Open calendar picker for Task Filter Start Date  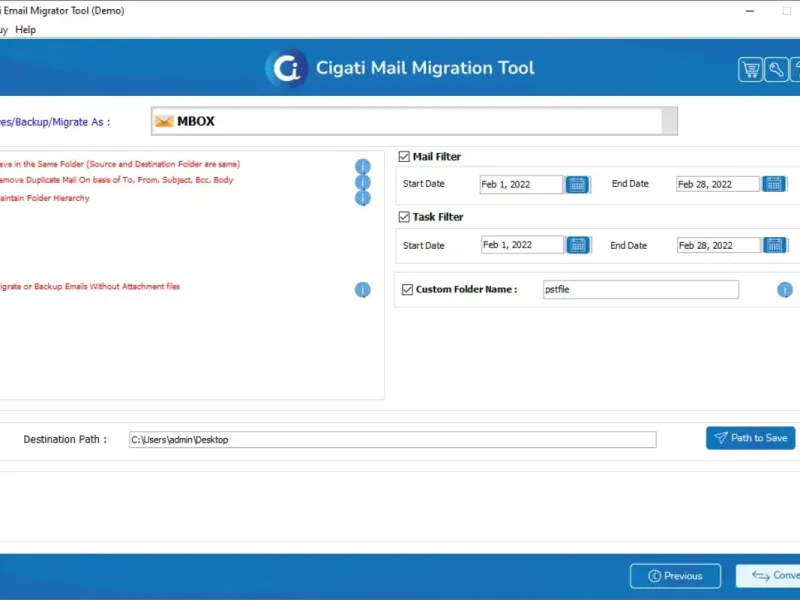578,245
